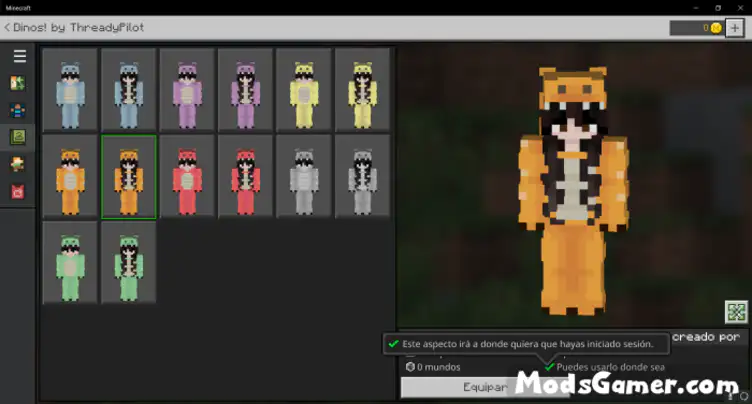Select the gray dino skin with long hair
This screenshot has height=404, width=752.
point(363,177)
